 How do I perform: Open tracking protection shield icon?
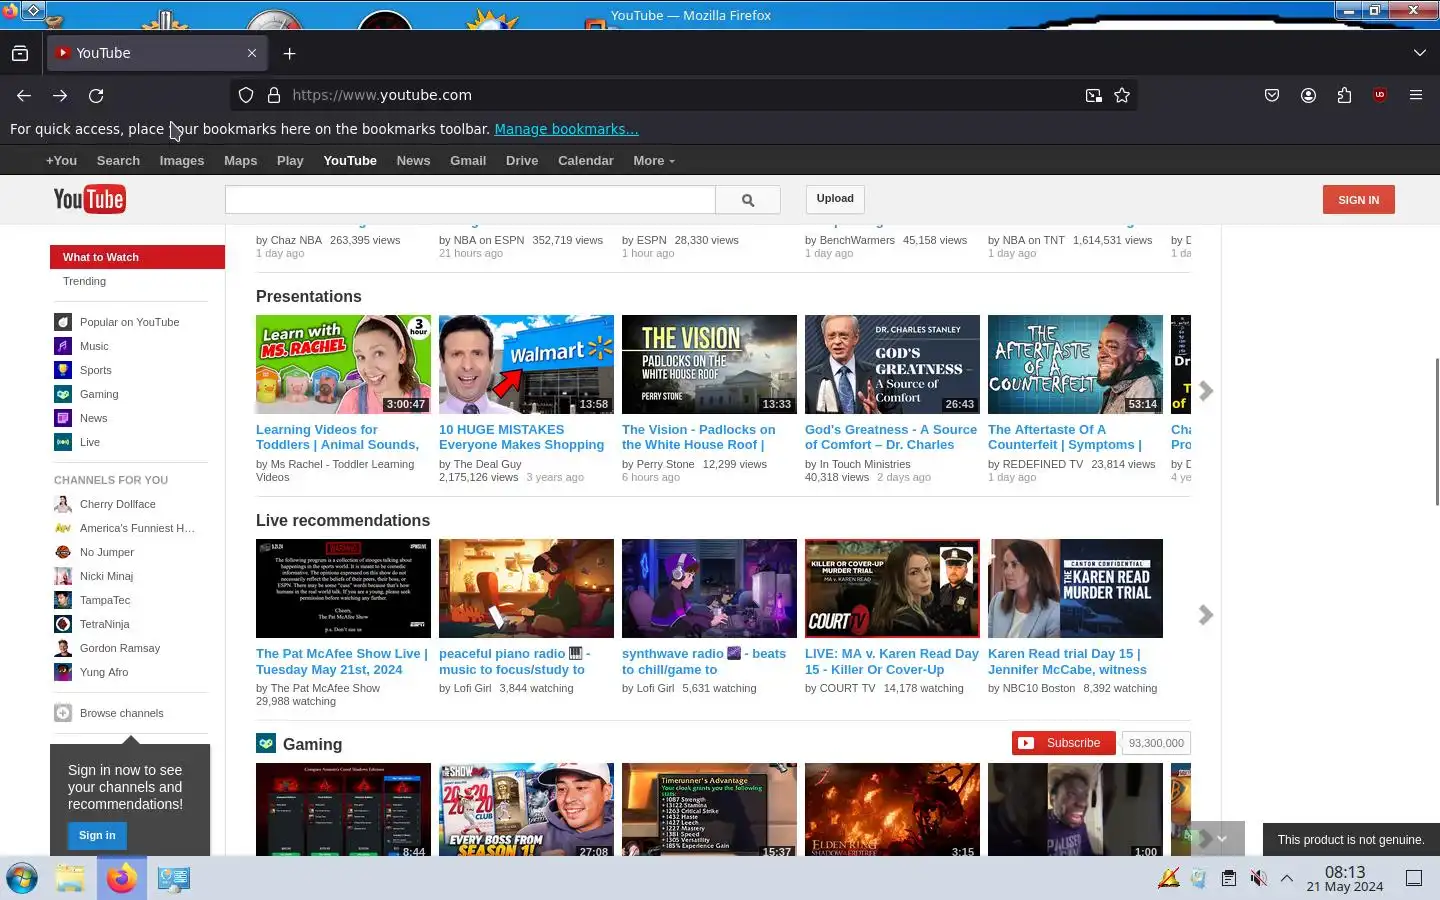246,95
